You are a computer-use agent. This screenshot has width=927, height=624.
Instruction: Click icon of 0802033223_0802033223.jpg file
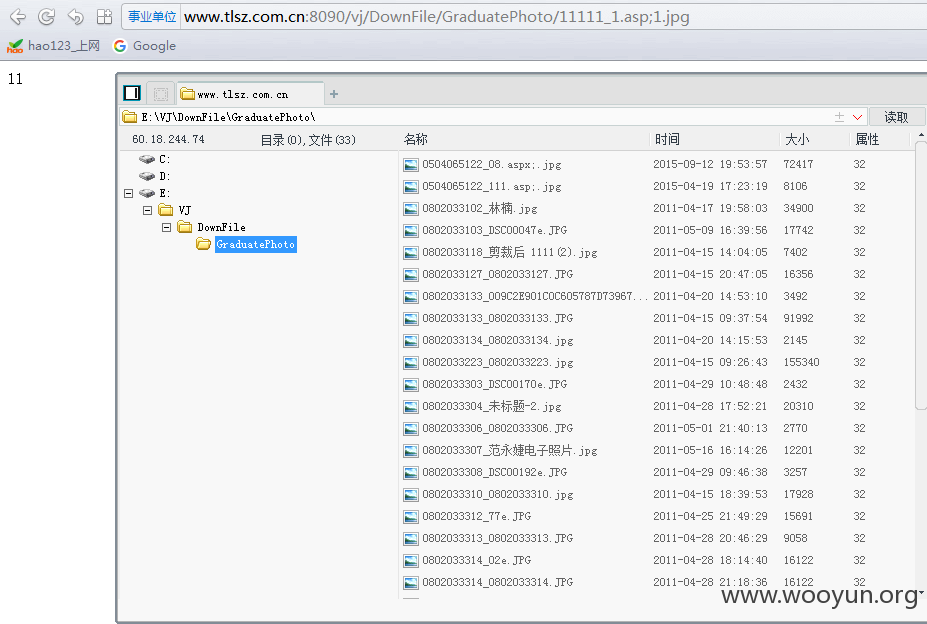point(411,363)
